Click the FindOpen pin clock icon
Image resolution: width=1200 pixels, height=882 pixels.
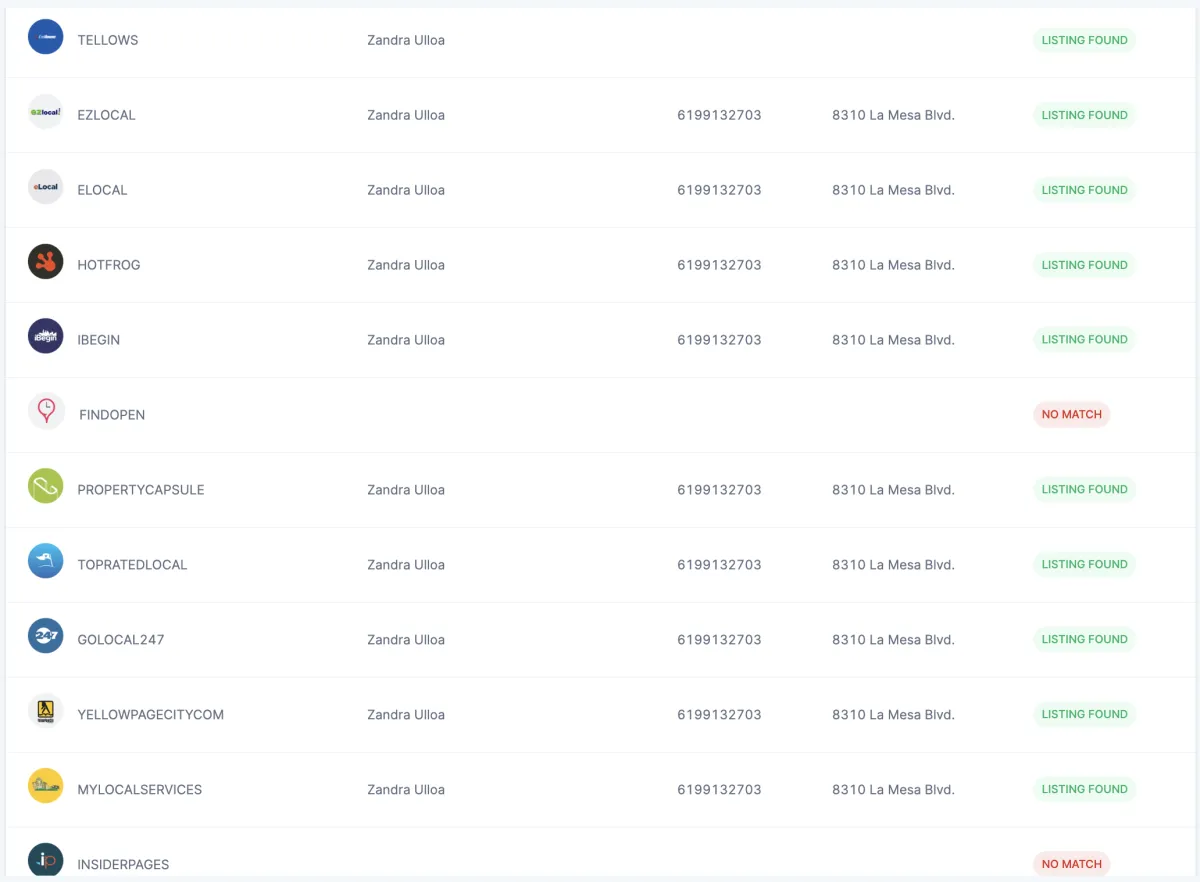coord(46,411)
